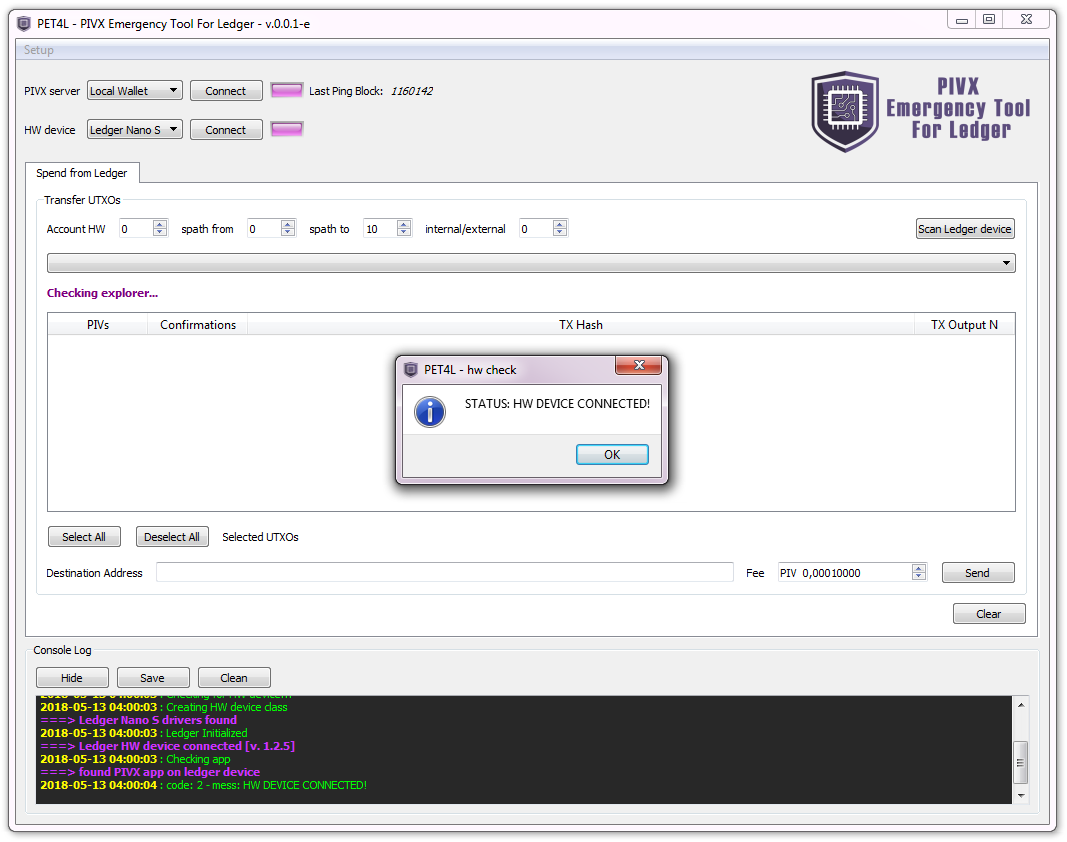Click console scrollbar up arrow
1067x842 pixels.
coord(1021,705)
